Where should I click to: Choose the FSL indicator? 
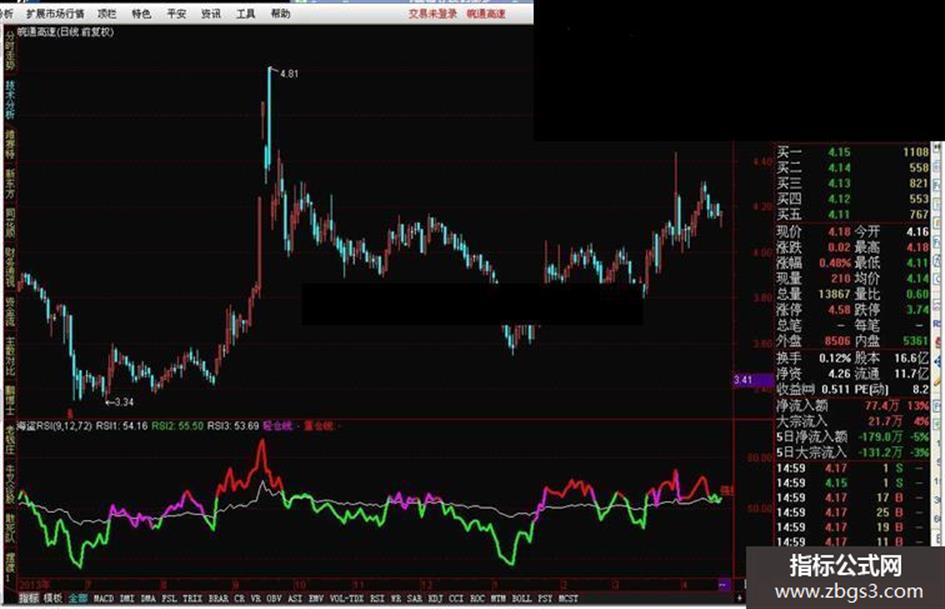[169, 598]
